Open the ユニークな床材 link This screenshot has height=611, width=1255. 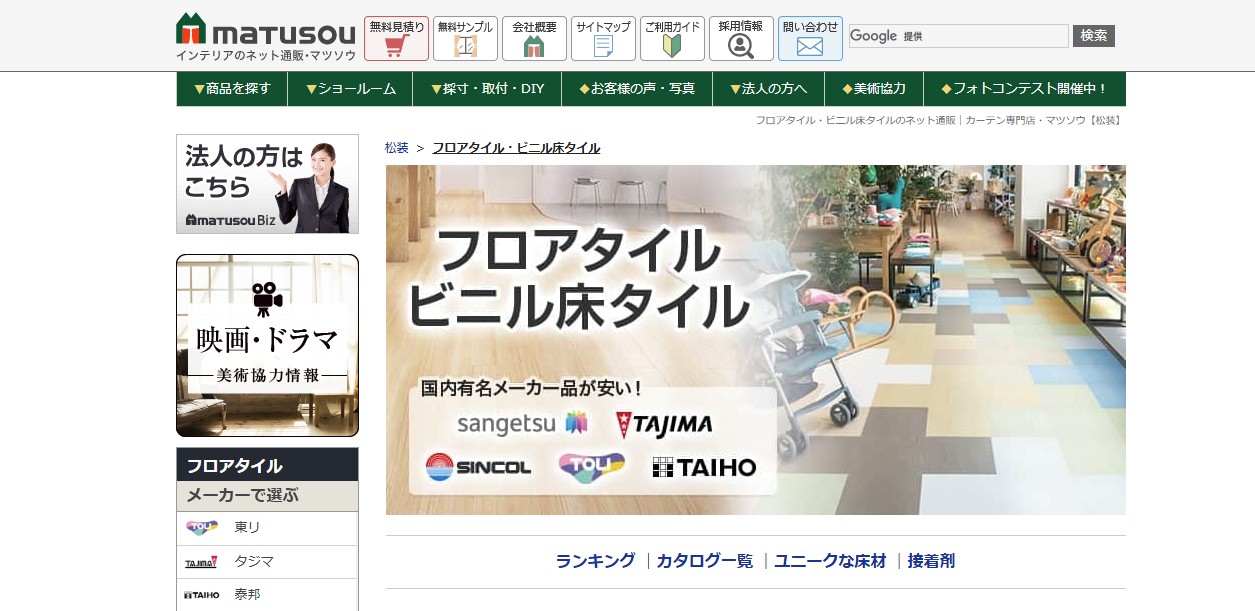[830, 561]
